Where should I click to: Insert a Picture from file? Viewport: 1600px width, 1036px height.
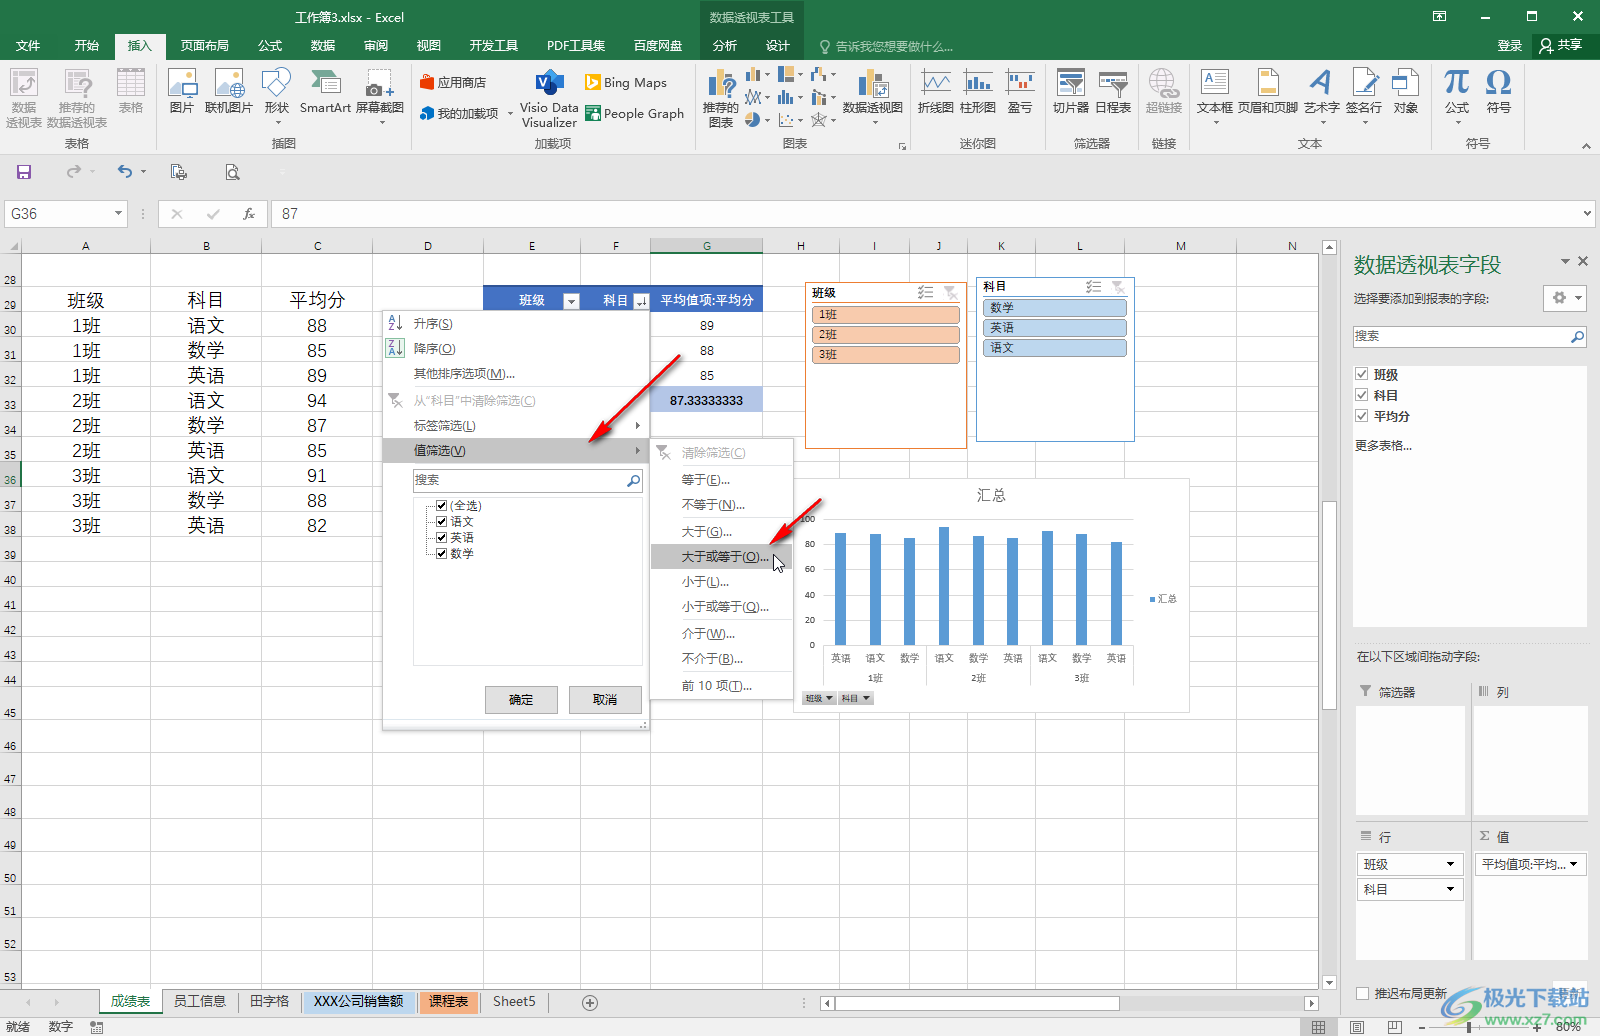[x=182, y=91]
